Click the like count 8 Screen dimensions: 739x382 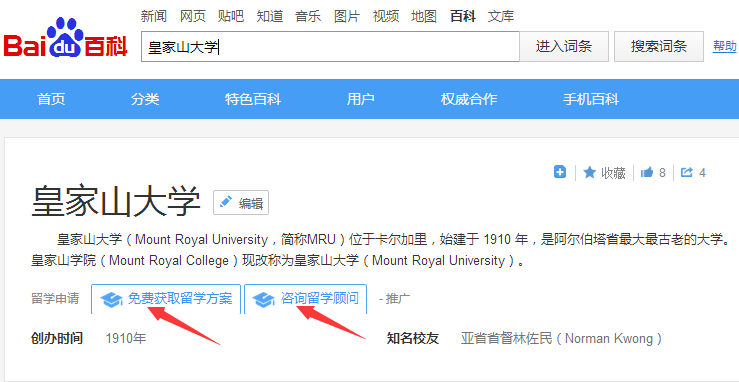pyautogui.click(x=662, y=173)
